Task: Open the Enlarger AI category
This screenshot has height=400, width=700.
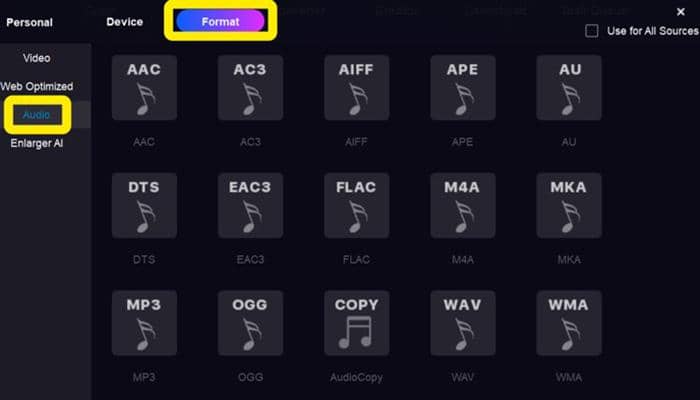Action: (x=37, y=143)
